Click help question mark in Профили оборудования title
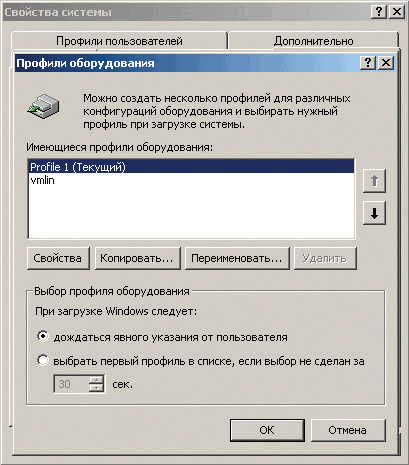409x465 pixels. coord(368,63)
